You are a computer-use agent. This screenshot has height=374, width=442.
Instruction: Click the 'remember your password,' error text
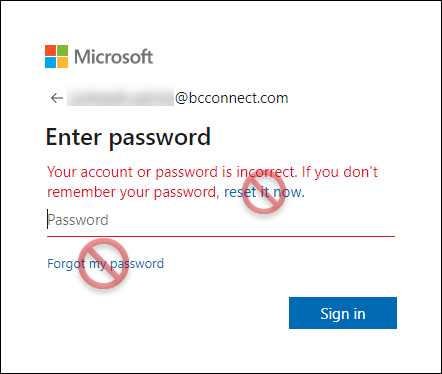(x=133, y=192)
